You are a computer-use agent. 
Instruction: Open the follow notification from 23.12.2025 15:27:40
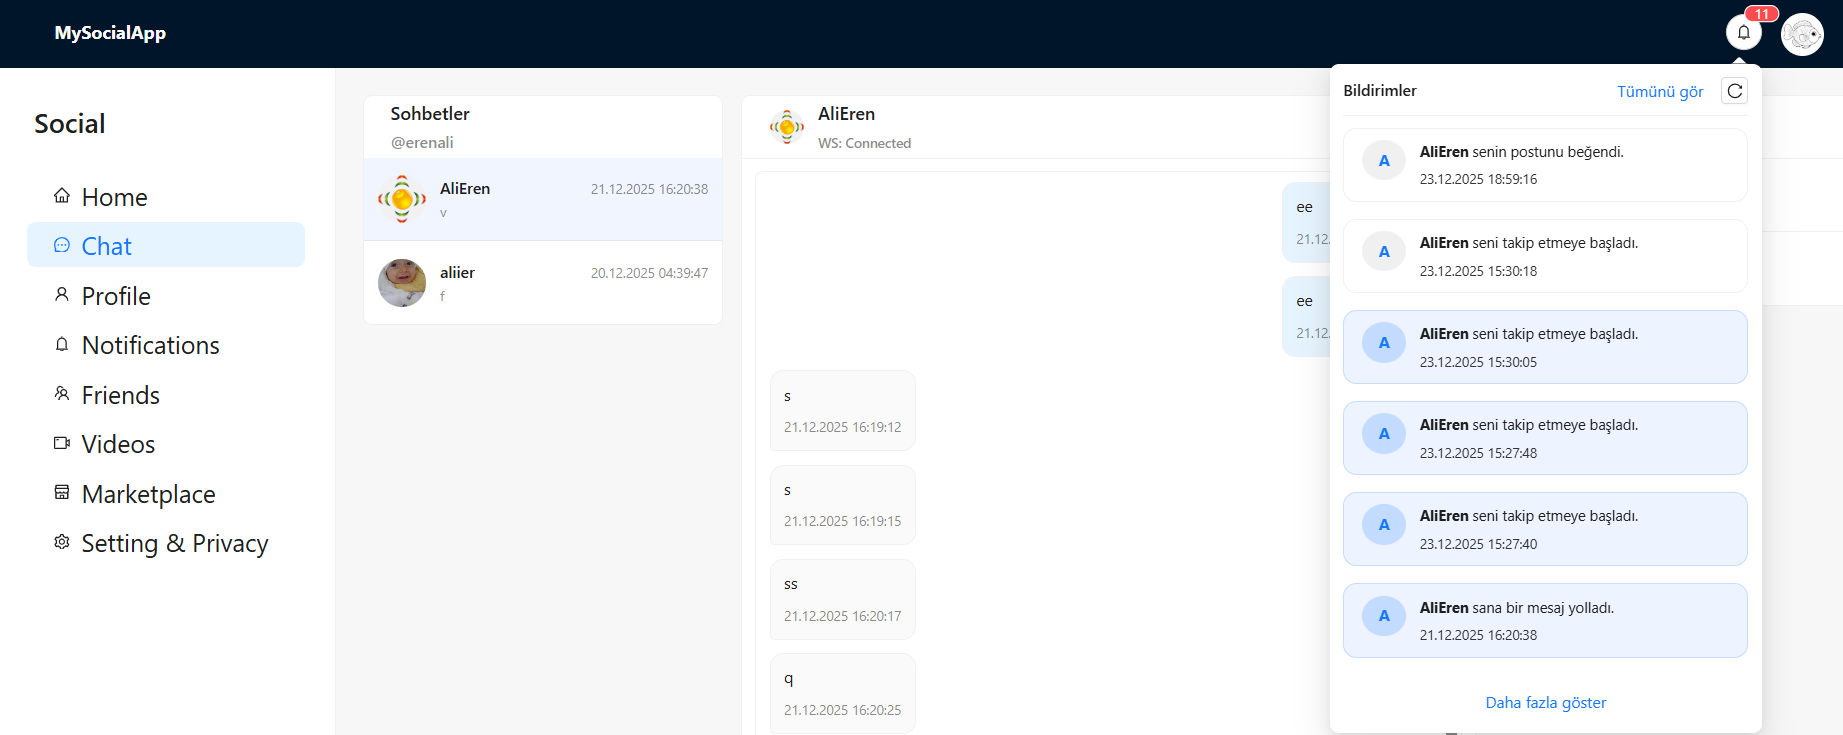pyautogui.click(x=1545, y=529)
